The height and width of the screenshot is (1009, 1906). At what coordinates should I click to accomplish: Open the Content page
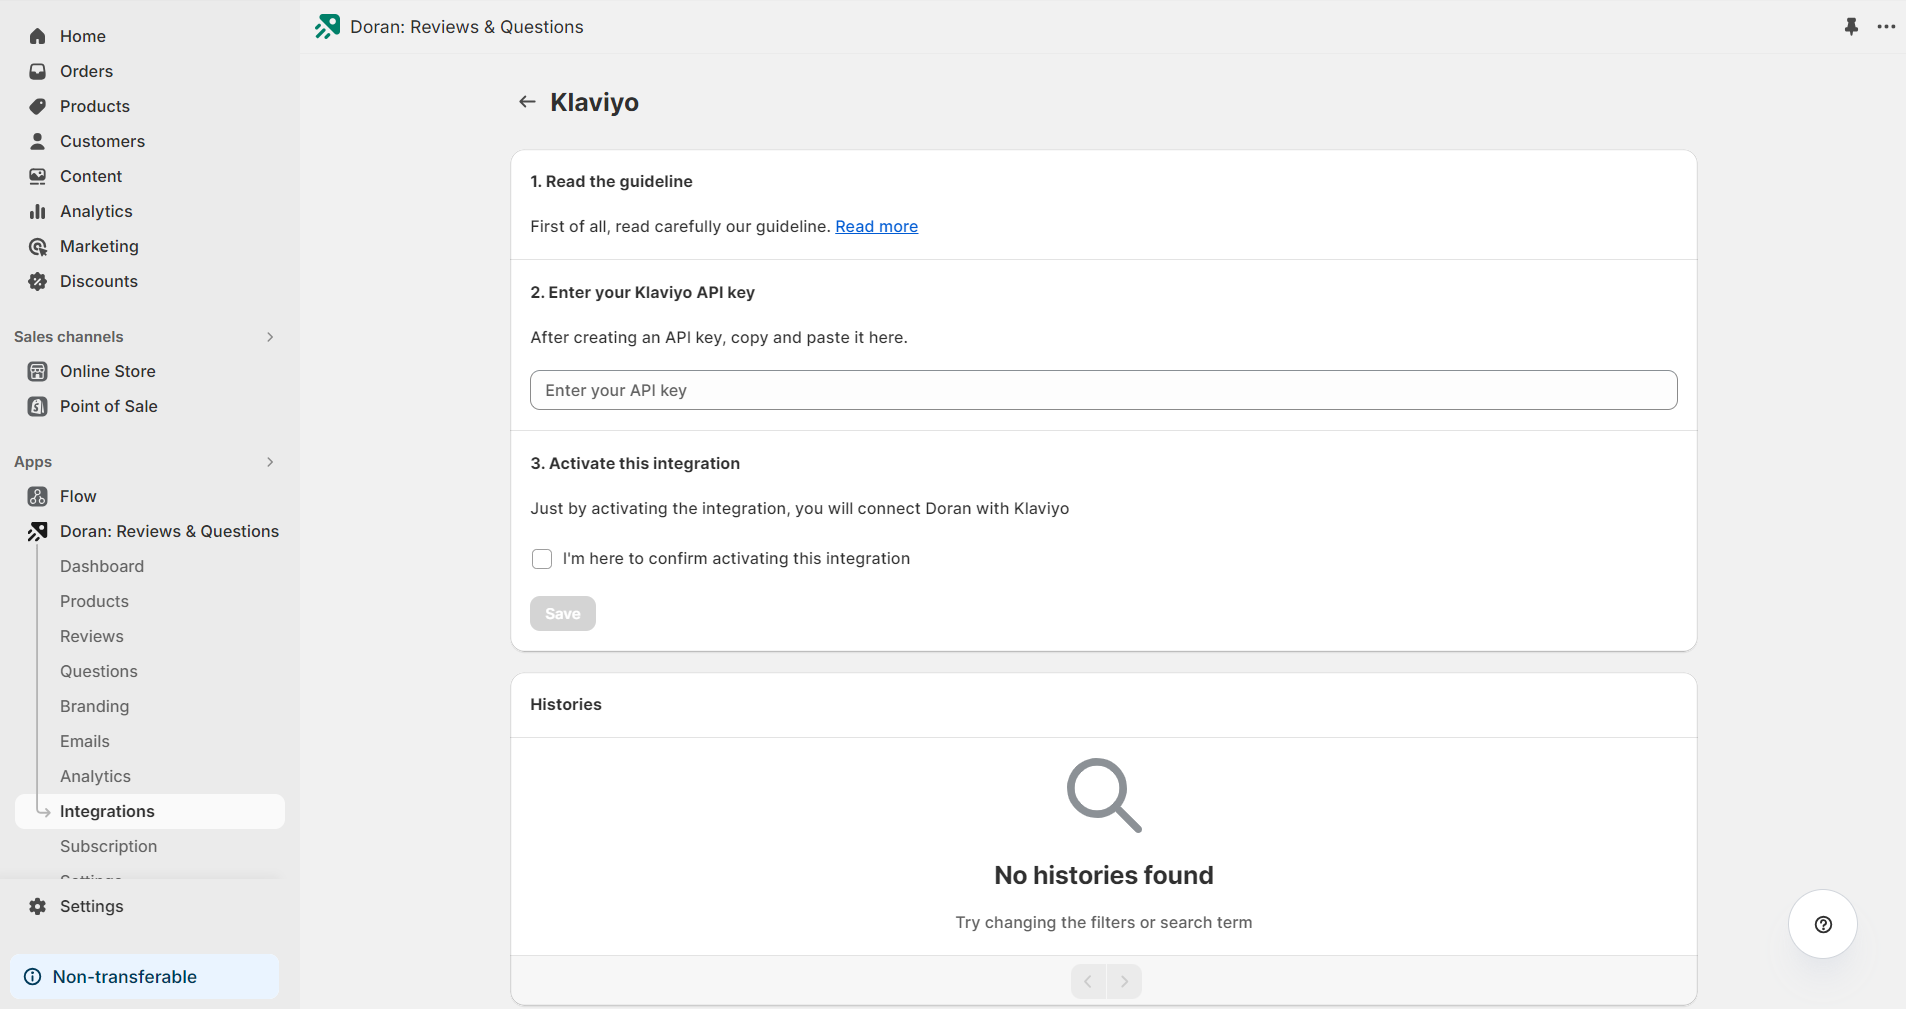91,176
